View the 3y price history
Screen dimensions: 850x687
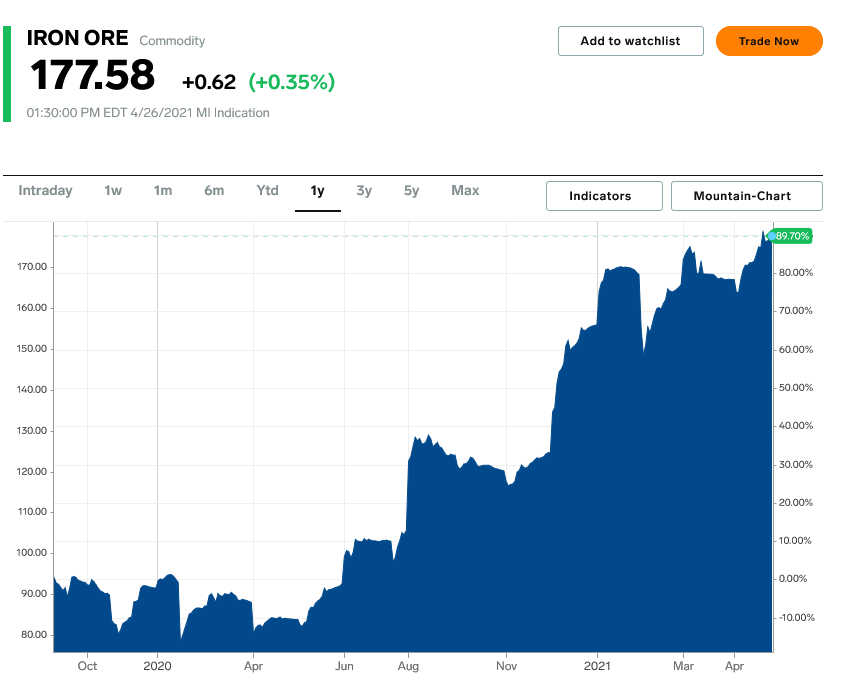click(x=364, y=190)
